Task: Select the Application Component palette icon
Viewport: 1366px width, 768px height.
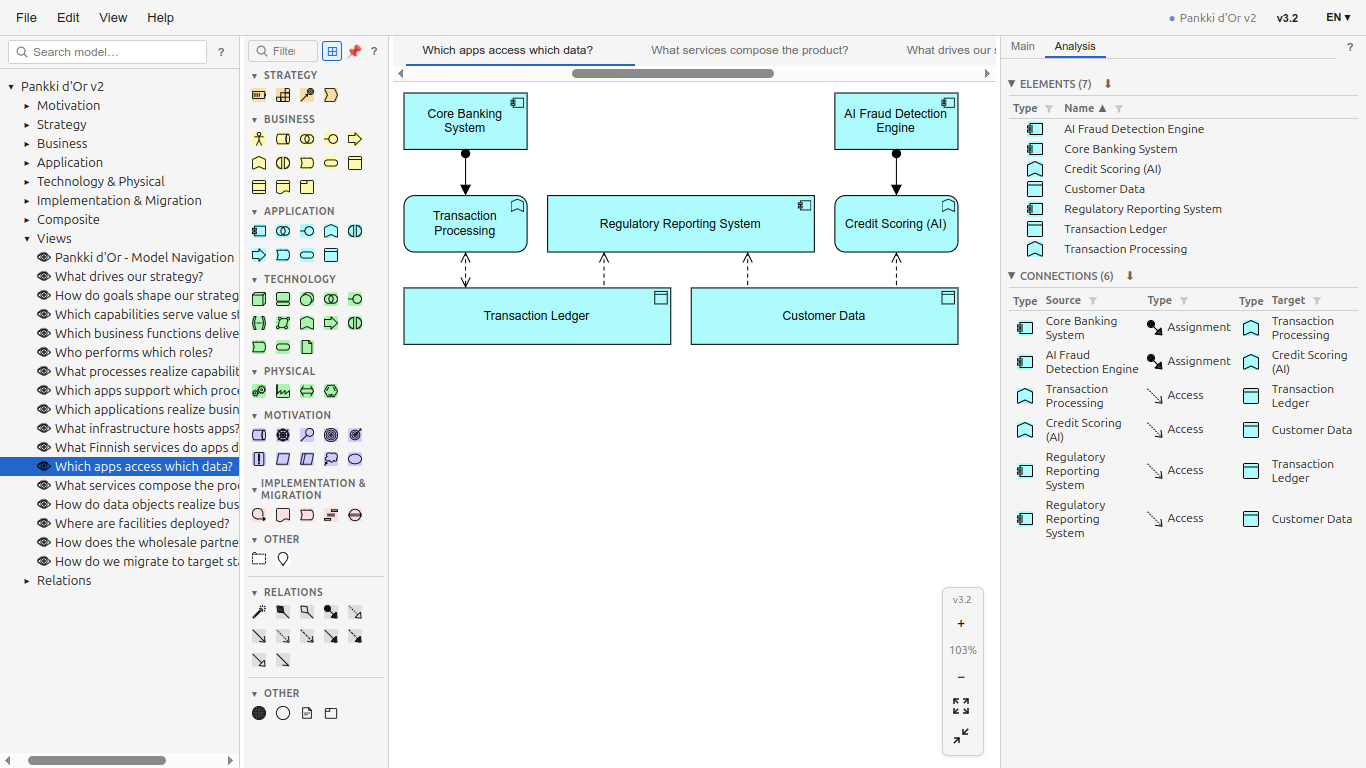Action: [259, 231]
